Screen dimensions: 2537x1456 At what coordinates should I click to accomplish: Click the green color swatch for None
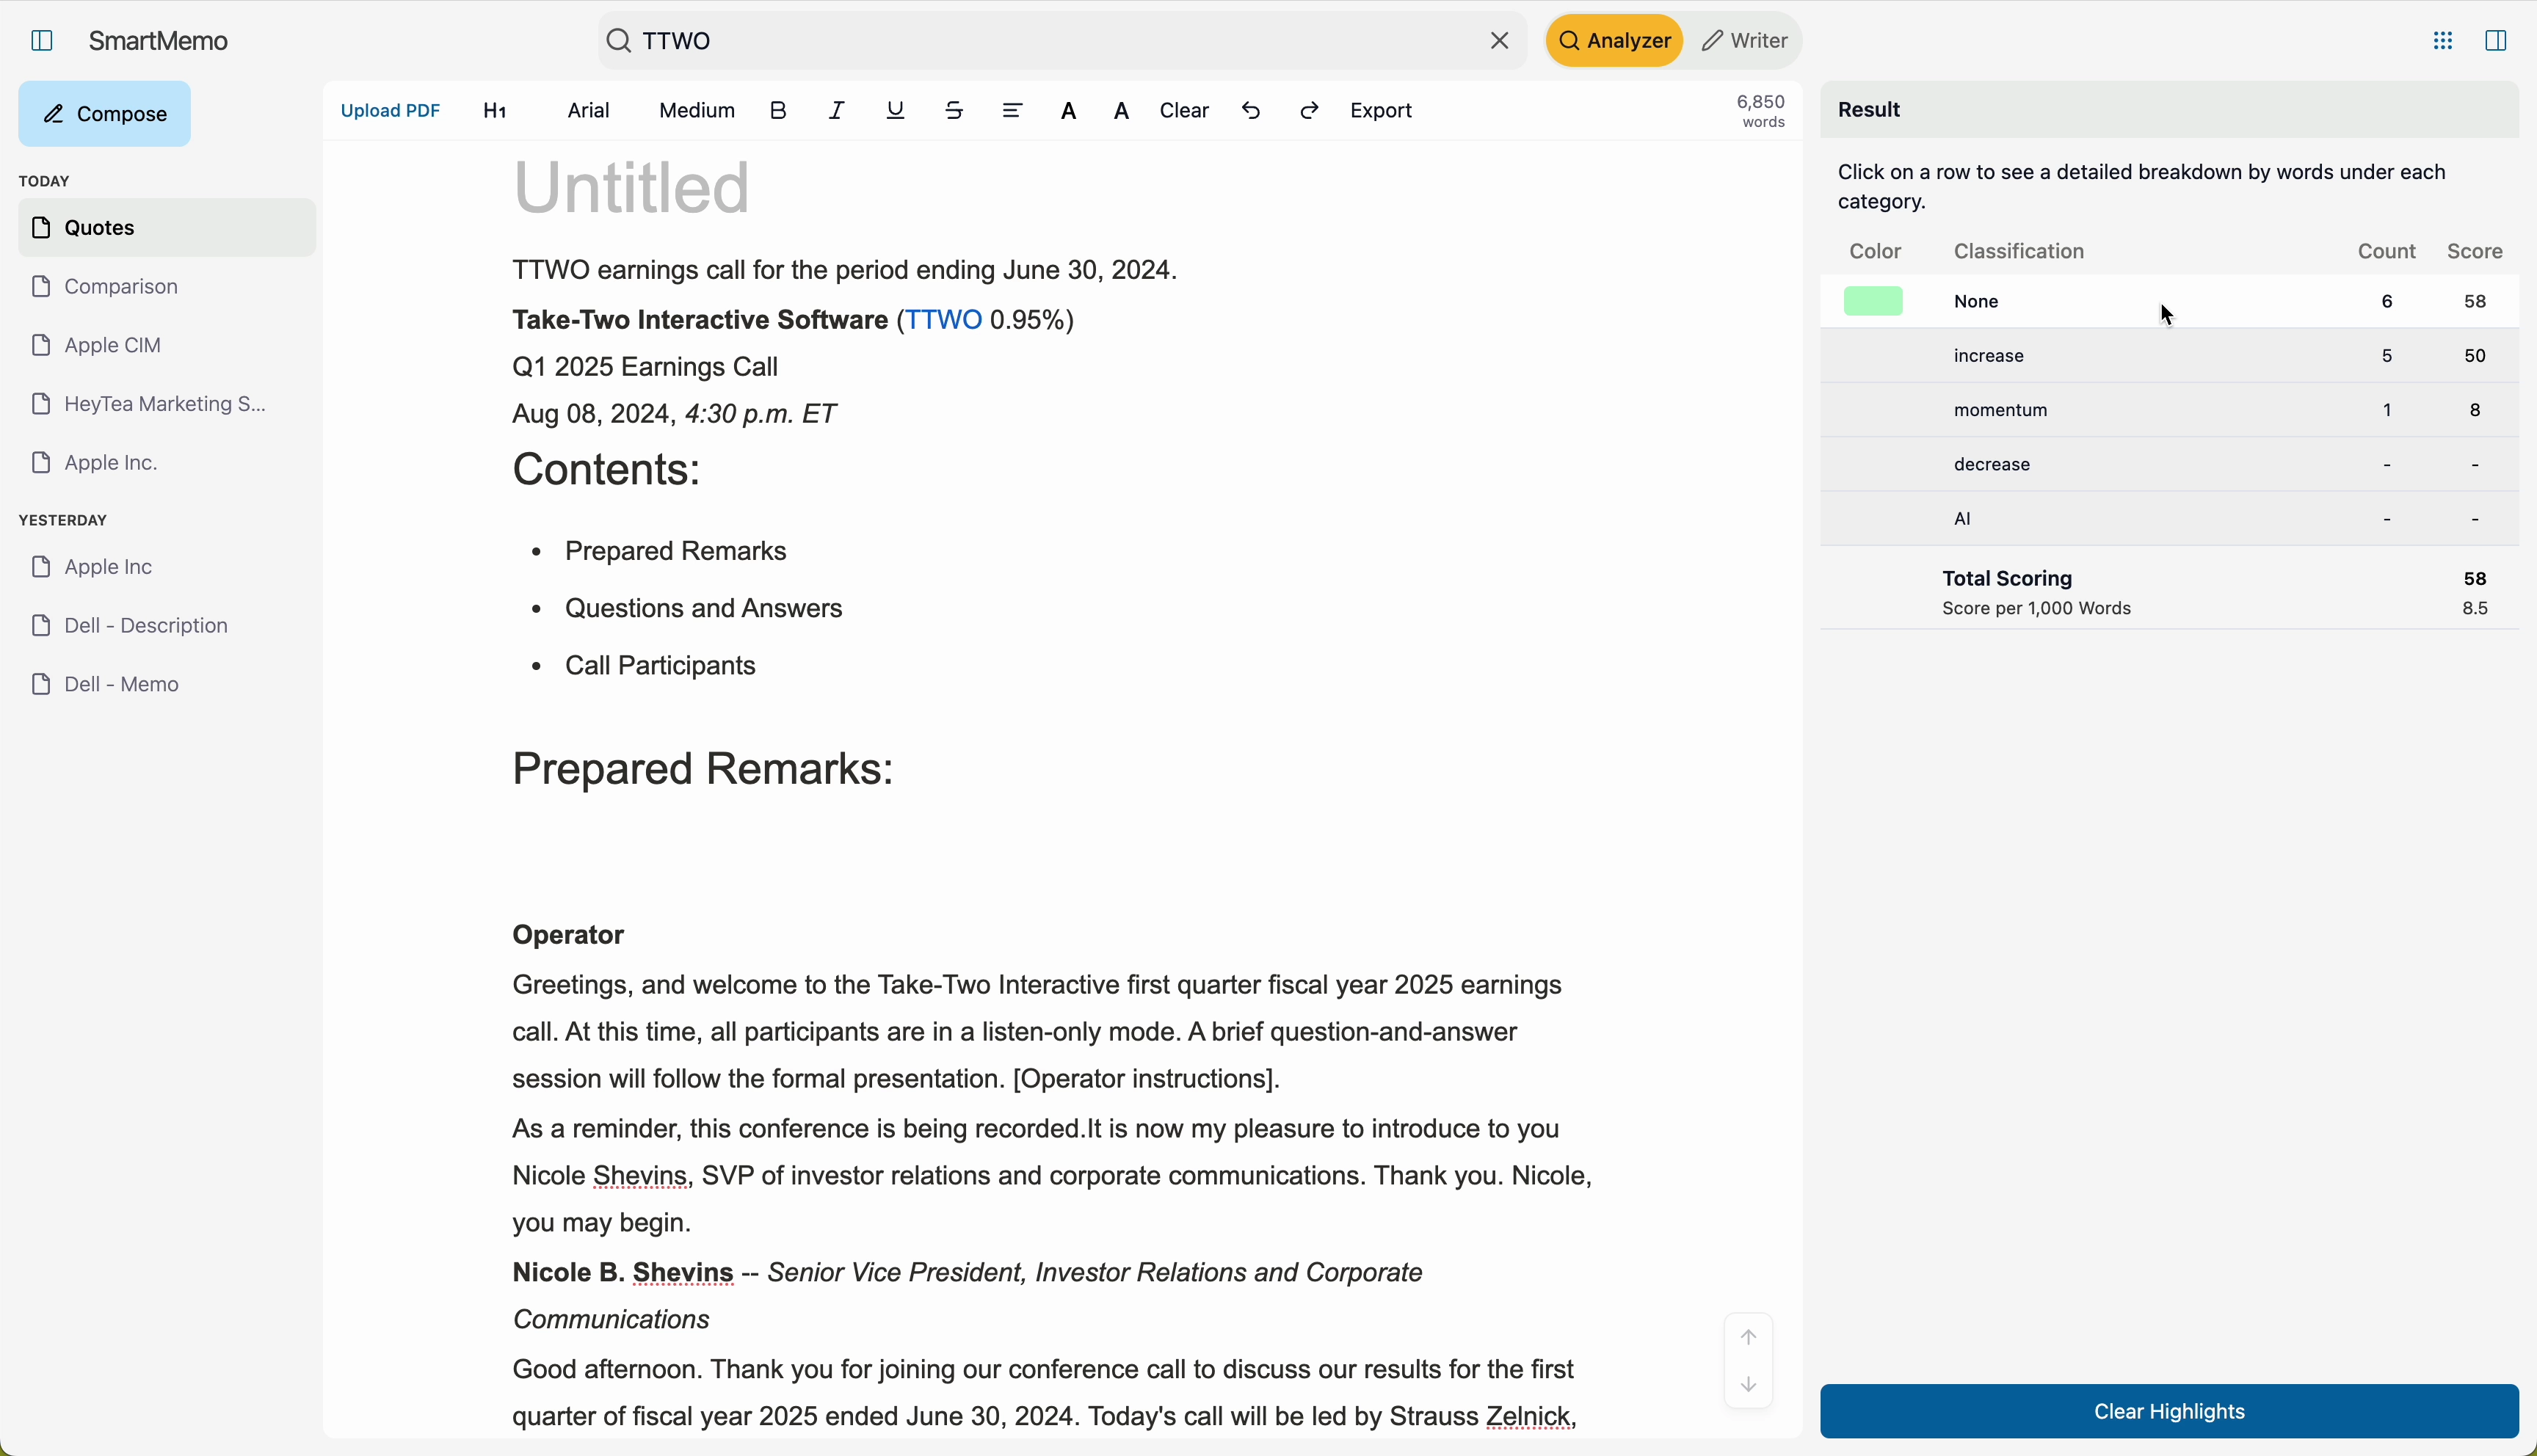pos(1872,302)
